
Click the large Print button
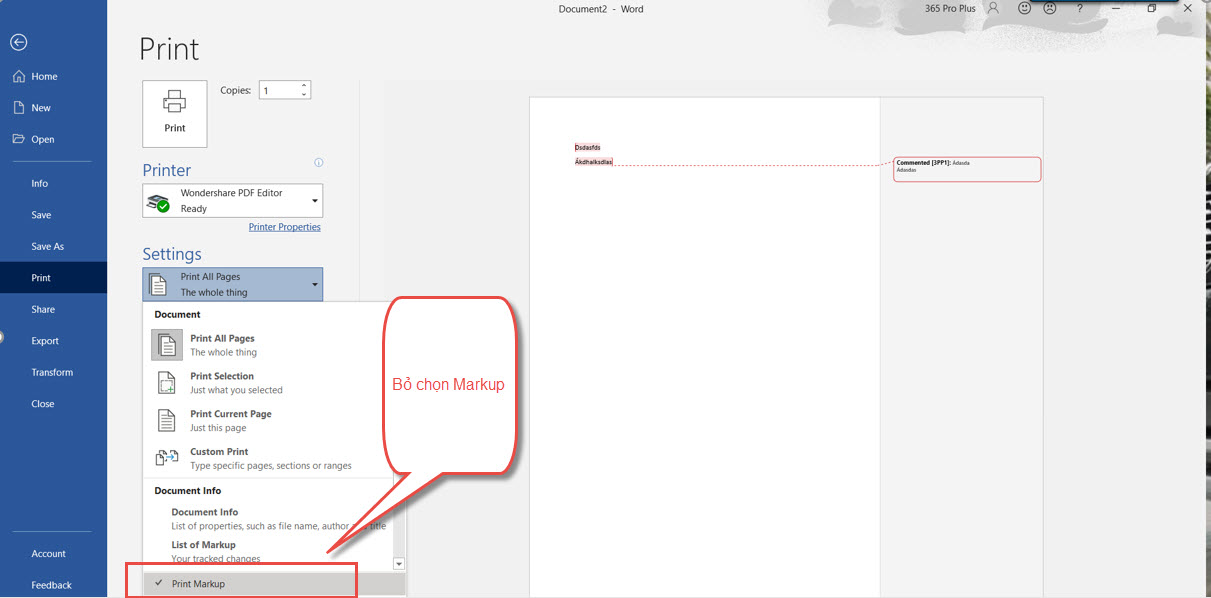[x=175, y=114]
